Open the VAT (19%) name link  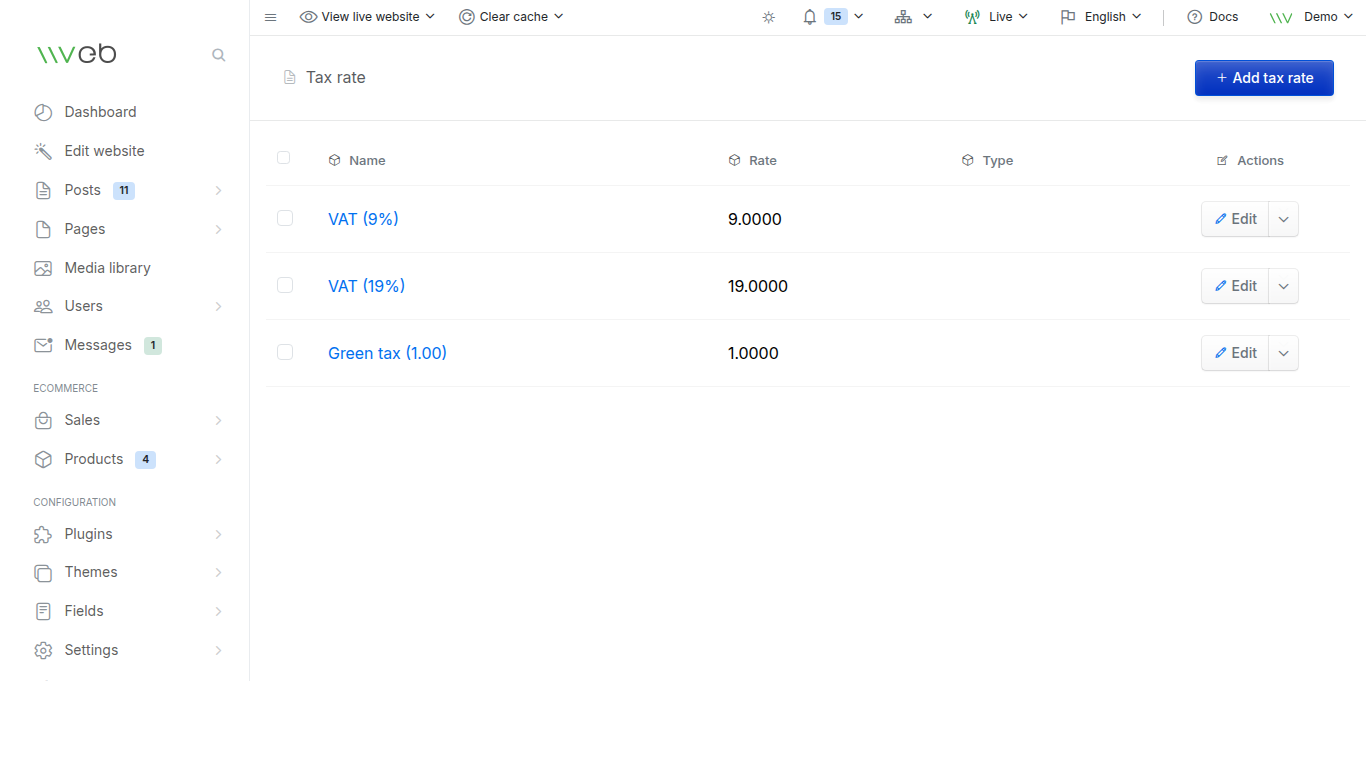coord(366,286)
